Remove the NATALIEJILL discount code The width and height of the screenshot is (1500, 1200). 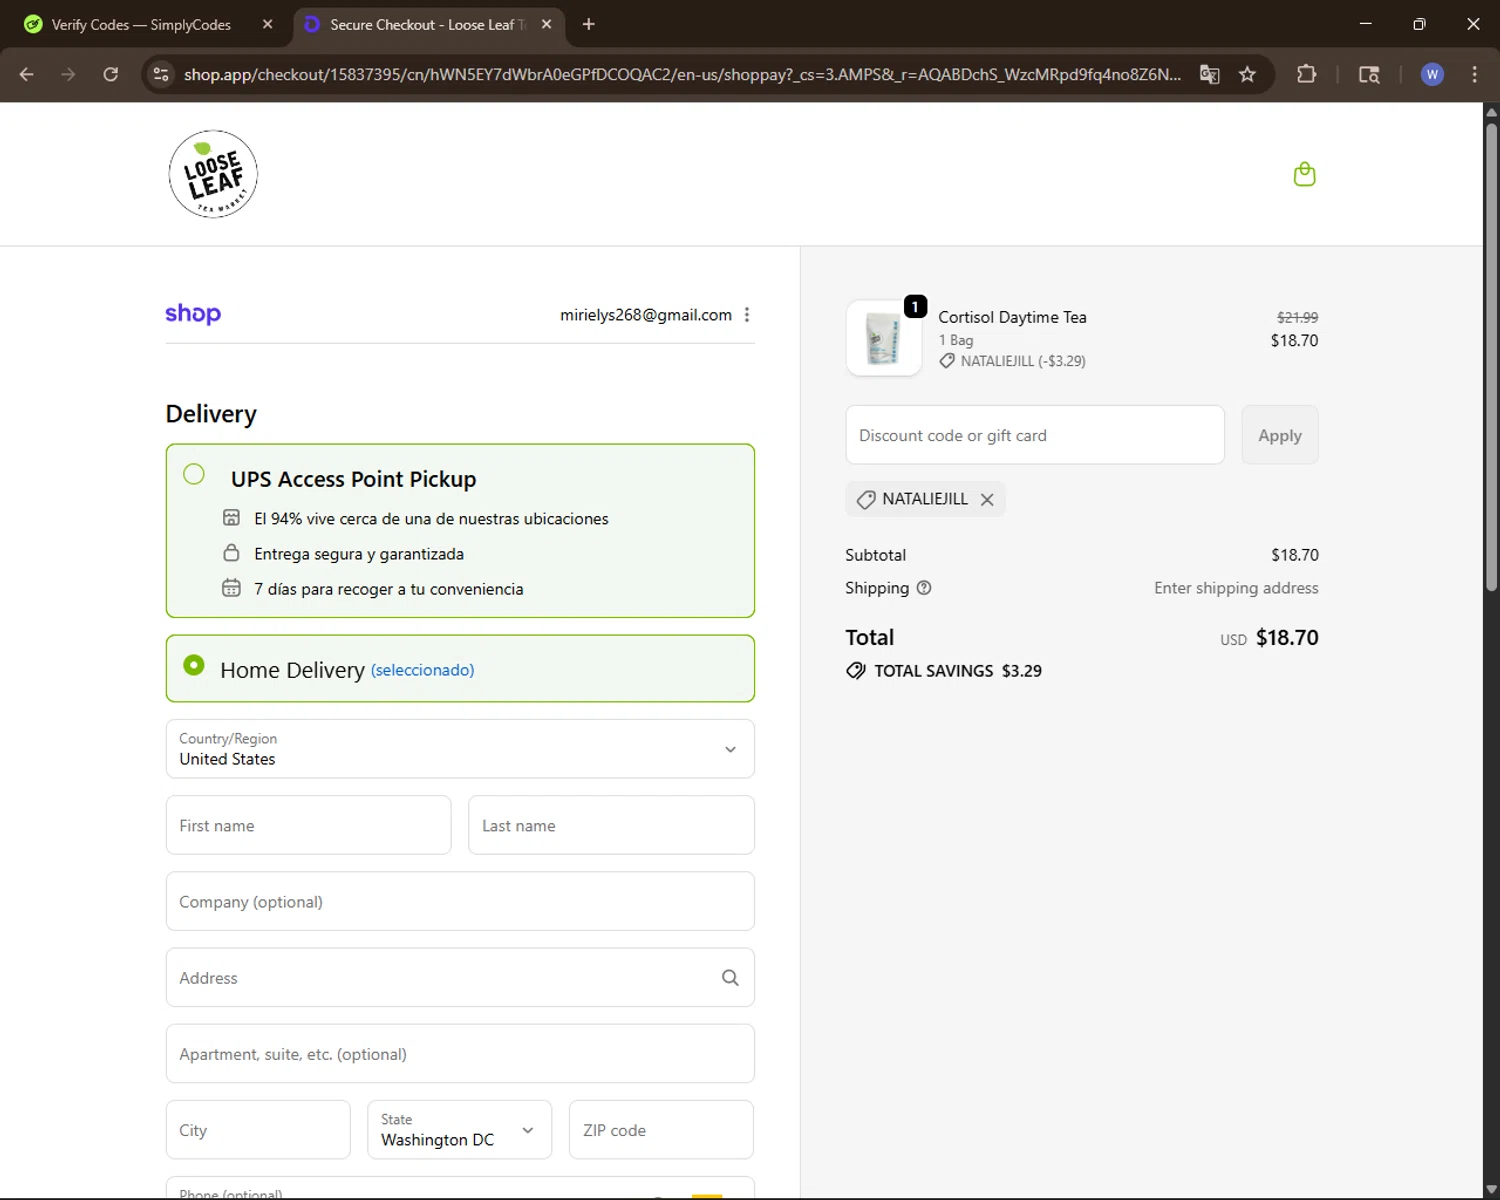pyautogui.click(x=987, y=499)
